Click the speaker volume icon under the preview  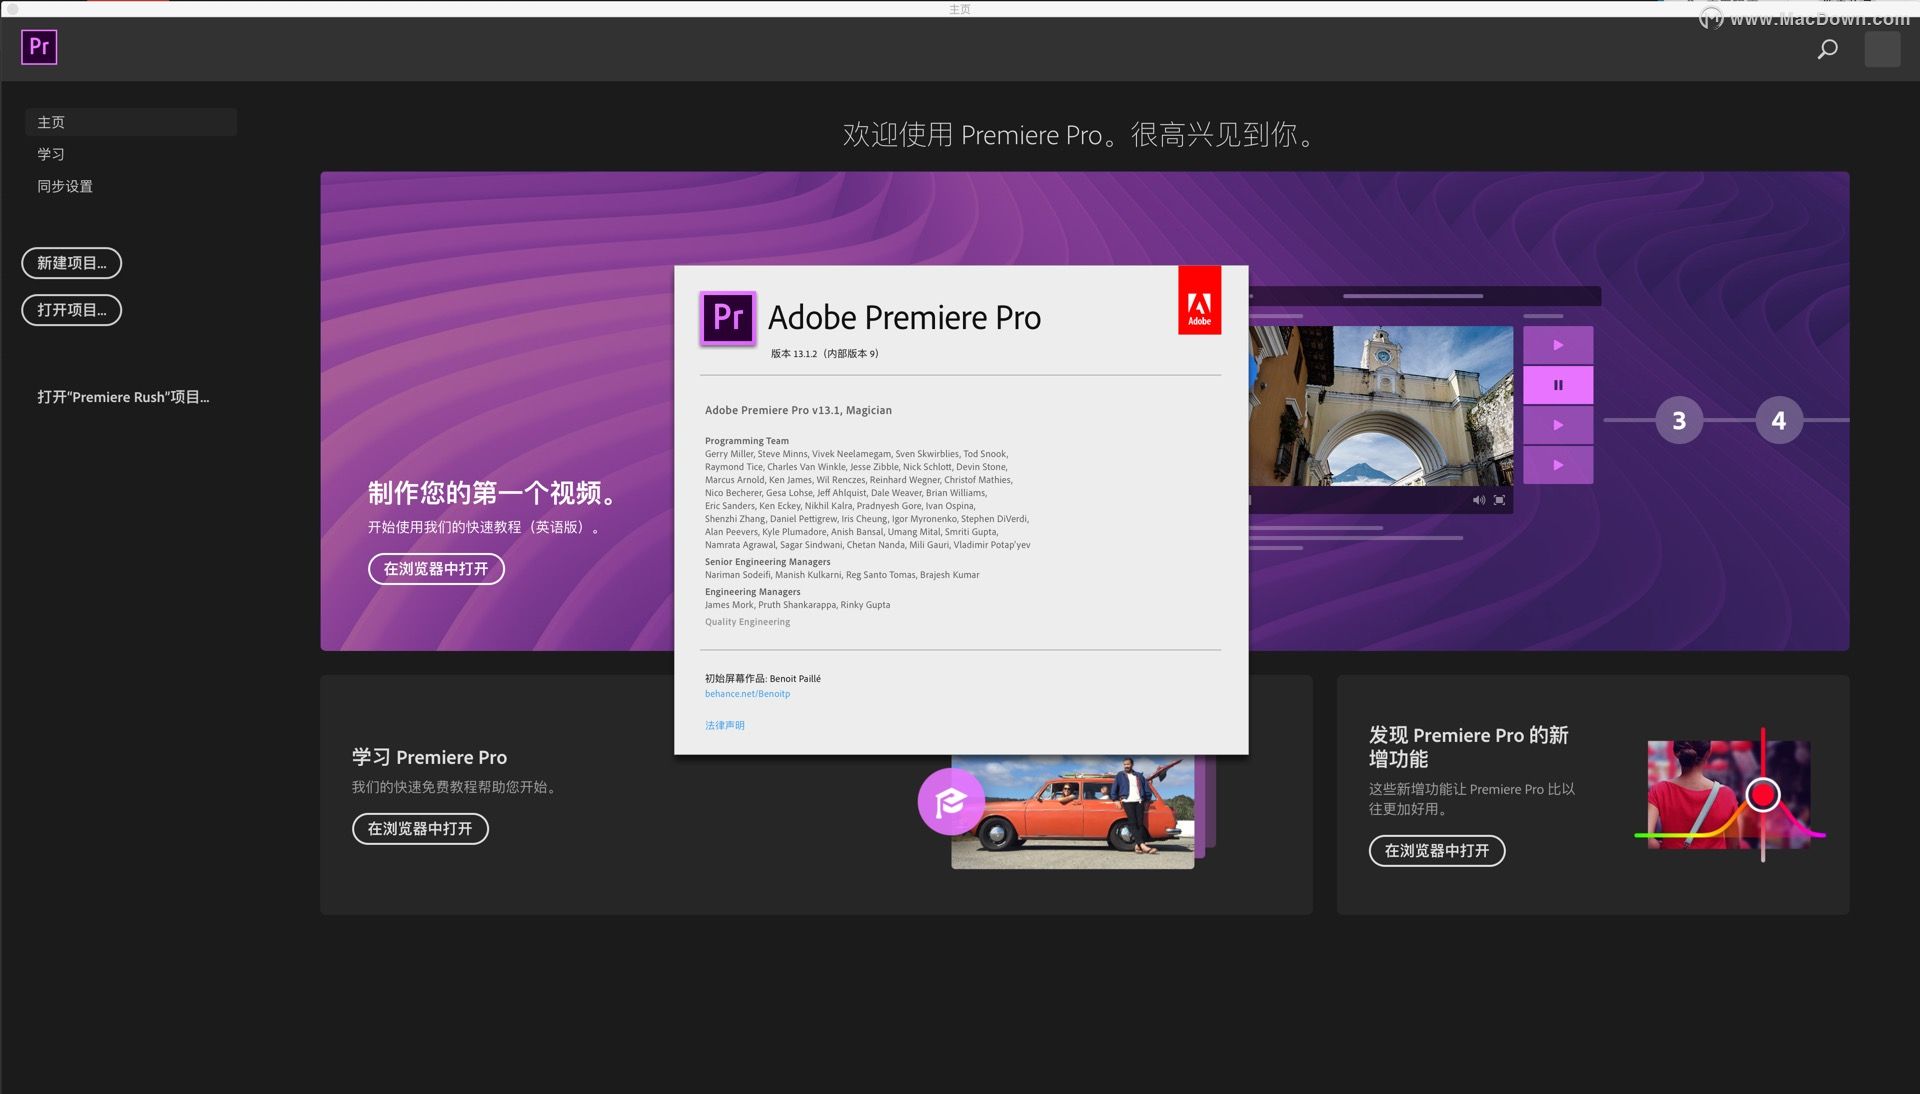tap(1478, 500)
